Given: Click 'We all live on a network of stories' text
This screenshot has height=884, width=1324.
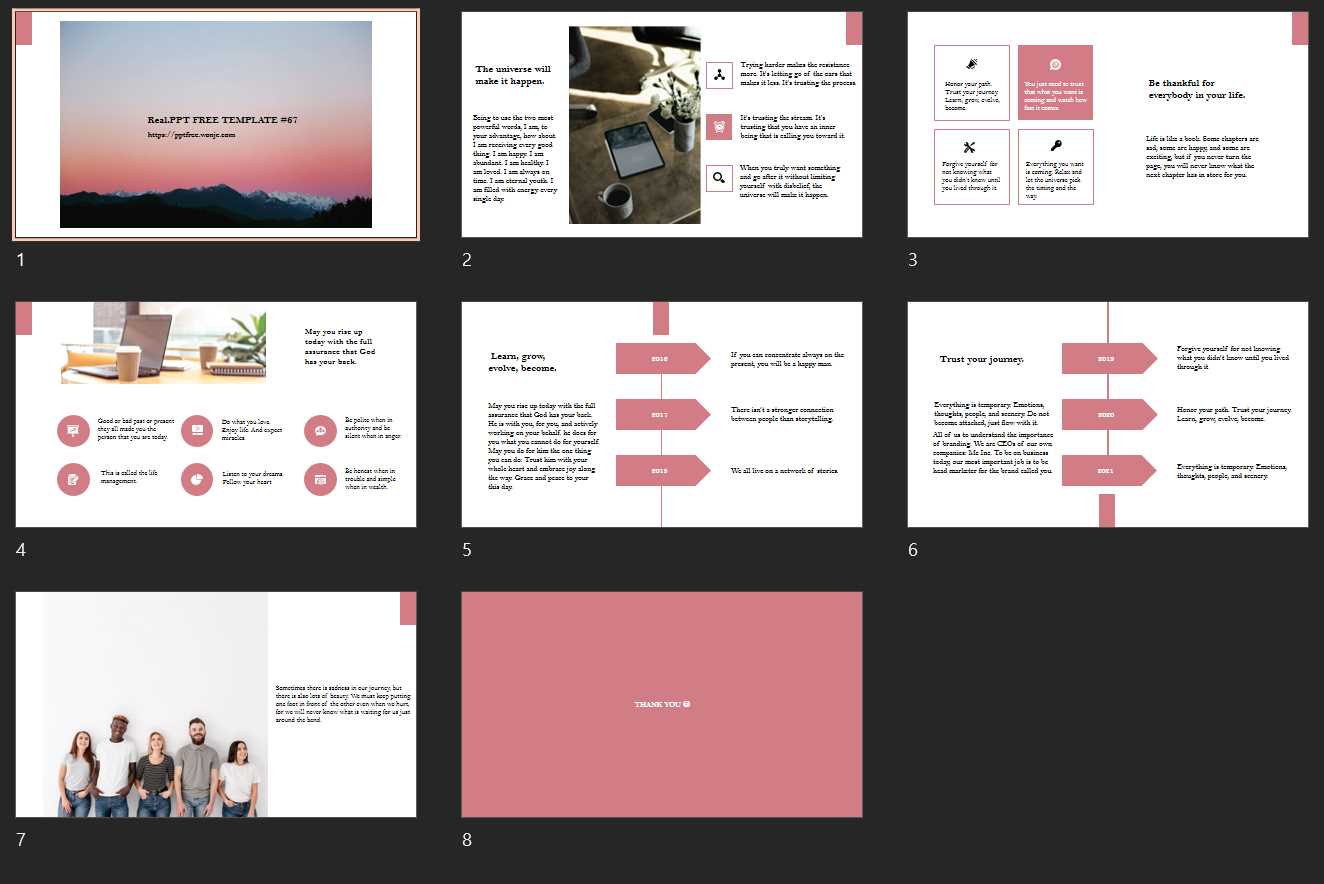Looking at the screenshot, I should tap(784, 470).
